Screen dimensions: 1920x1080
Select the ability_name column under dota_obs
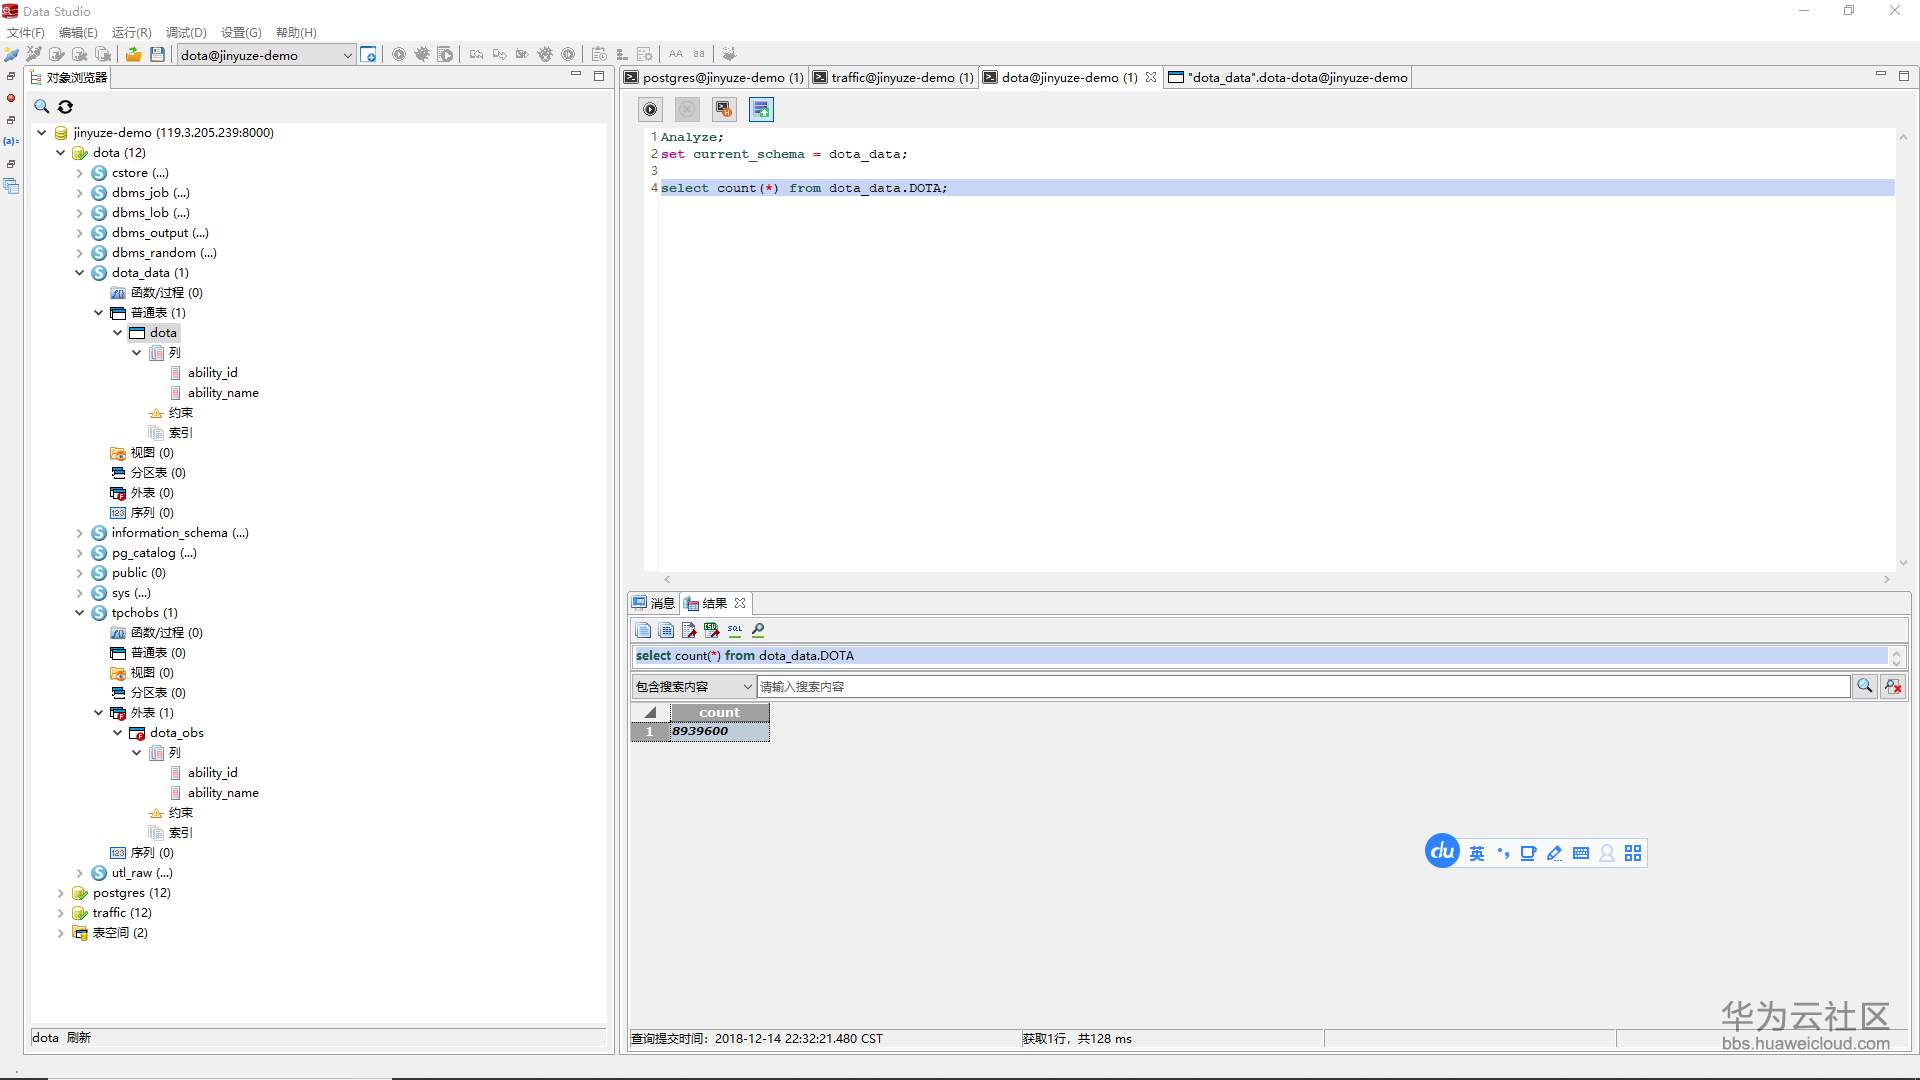(x=223, y=793)
